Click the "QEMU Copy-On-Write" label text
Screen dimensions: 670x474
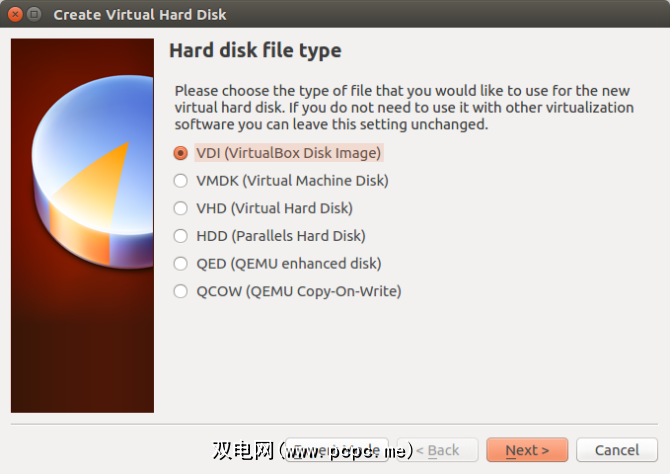(x=320, y=292)
